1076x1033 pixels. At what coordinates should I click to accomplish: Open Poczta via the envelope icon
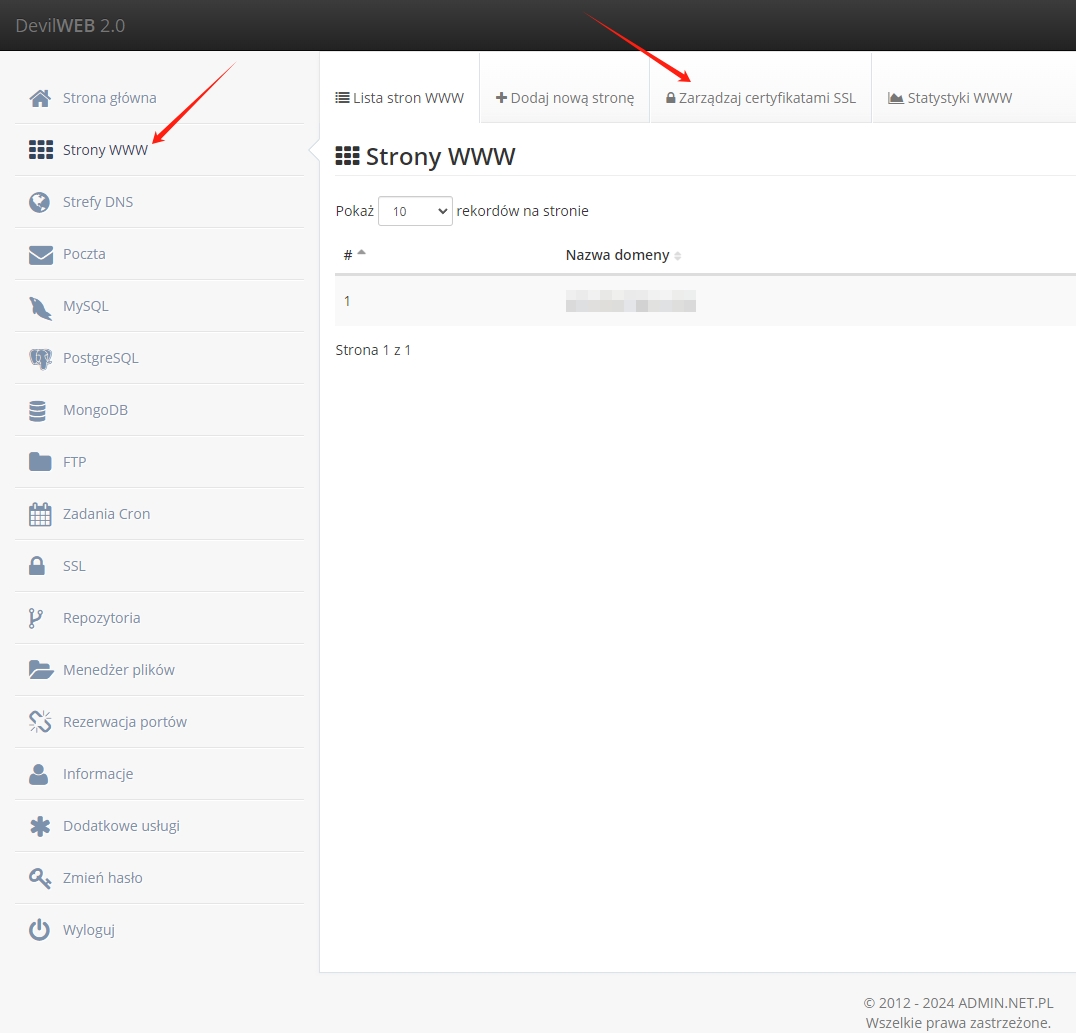40,254
